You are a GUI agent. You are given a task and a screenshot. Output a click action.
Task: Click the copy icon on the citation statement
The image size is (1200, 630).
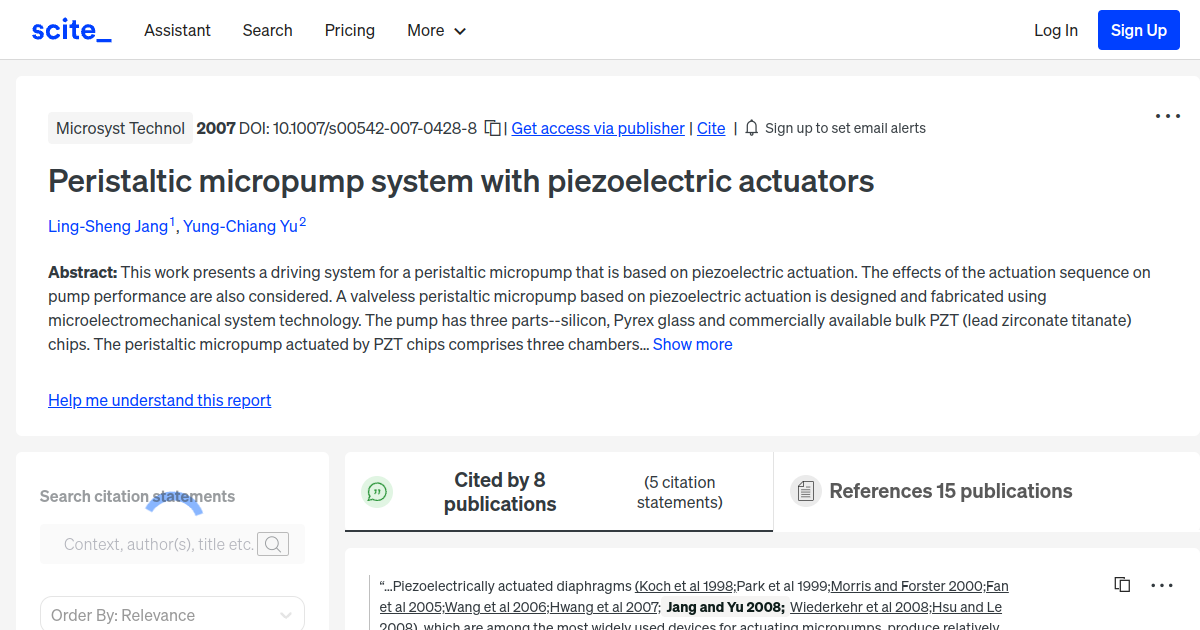click(x=1121, y=584)
